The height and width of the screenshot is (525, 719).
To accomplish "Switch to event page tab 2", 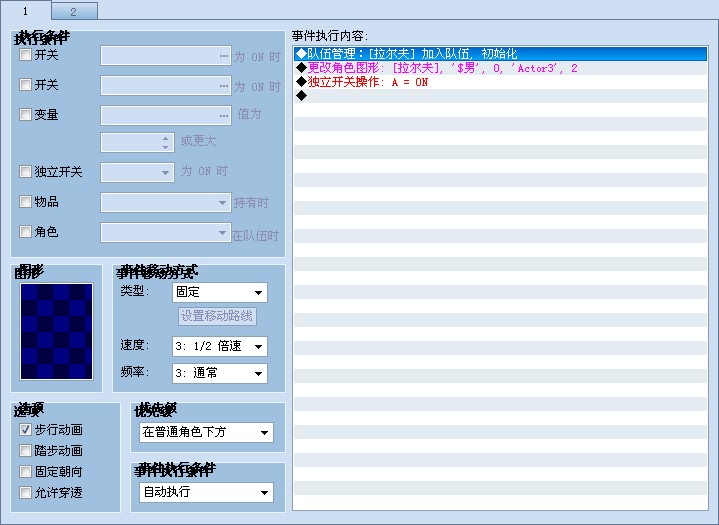I will 74,11.
